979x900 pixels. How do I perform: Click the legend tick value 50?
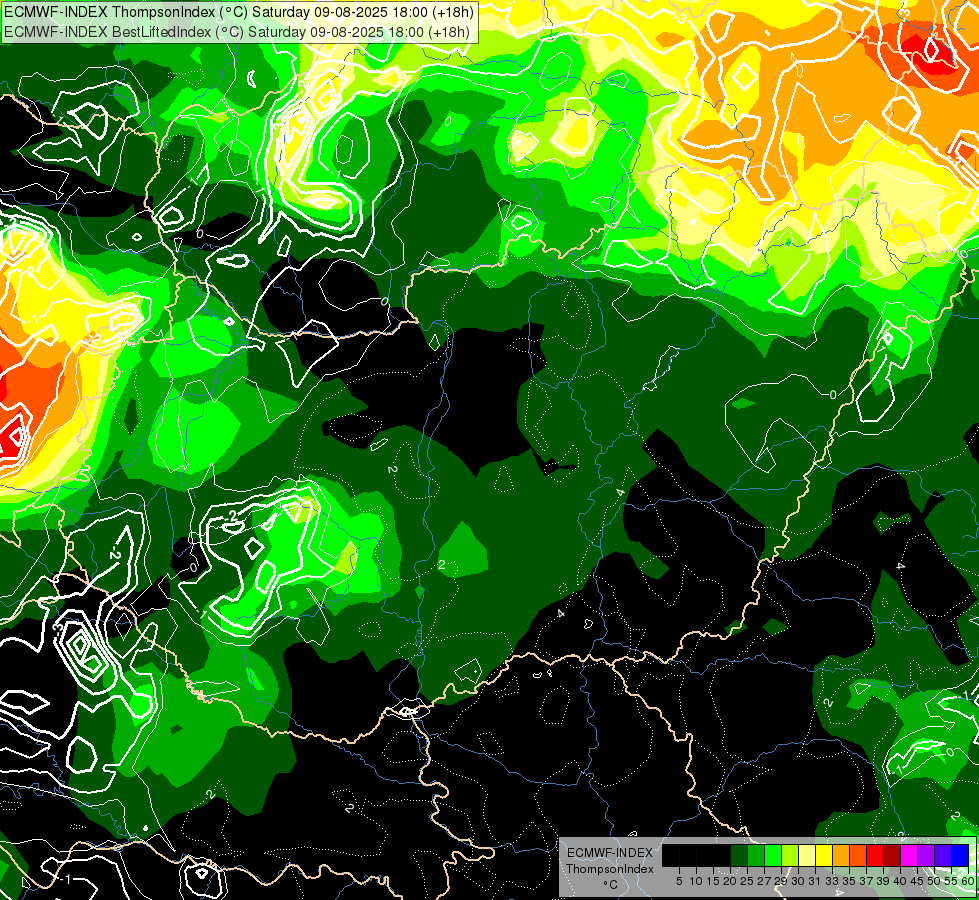click(x=934, y=881)
